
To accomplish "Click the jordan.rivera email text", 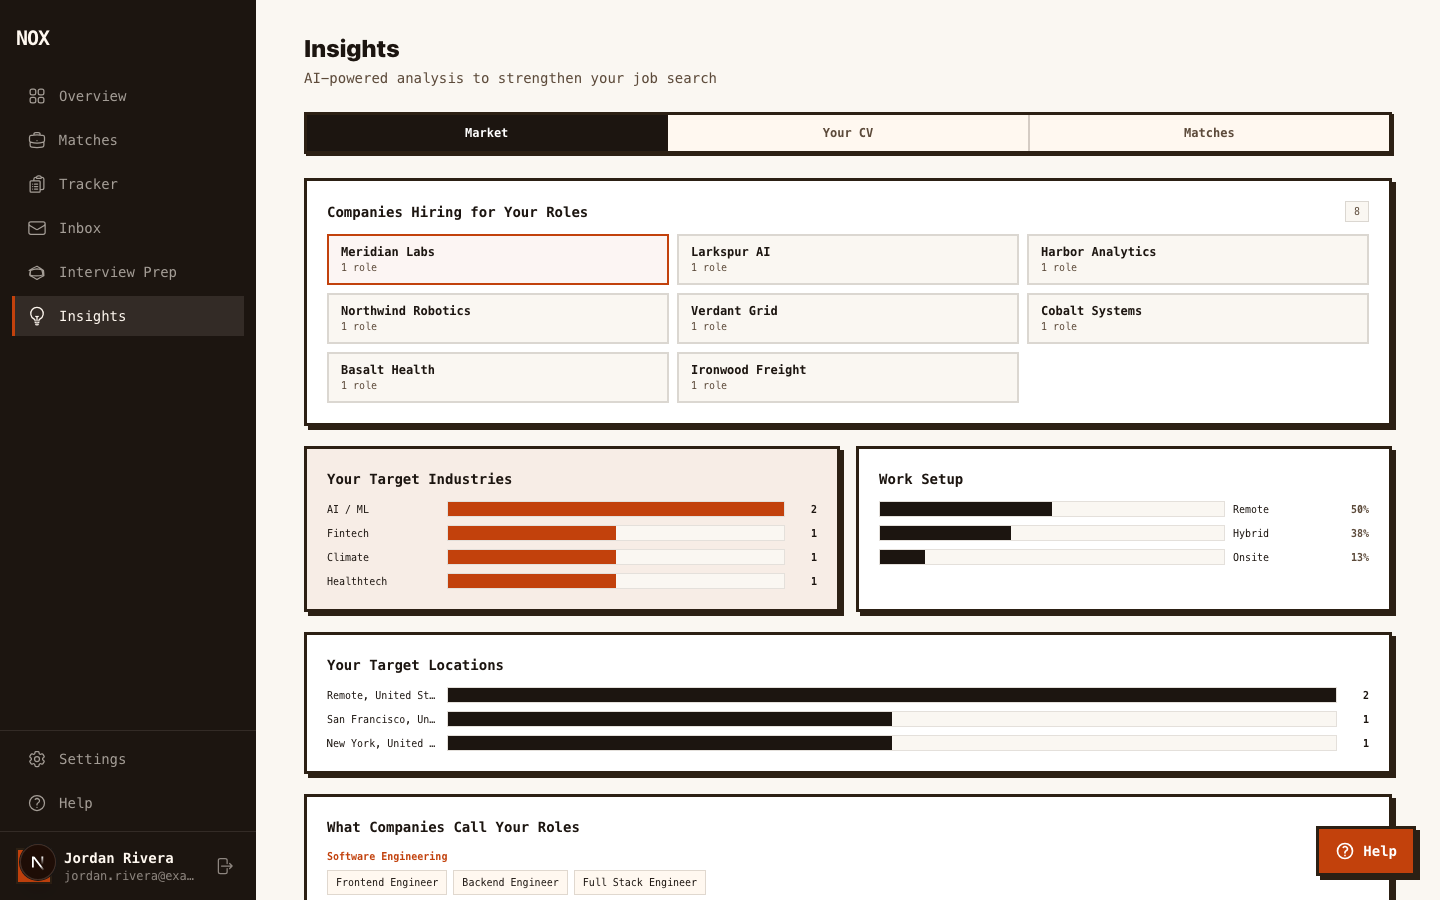I will click(x=129, y=876).
